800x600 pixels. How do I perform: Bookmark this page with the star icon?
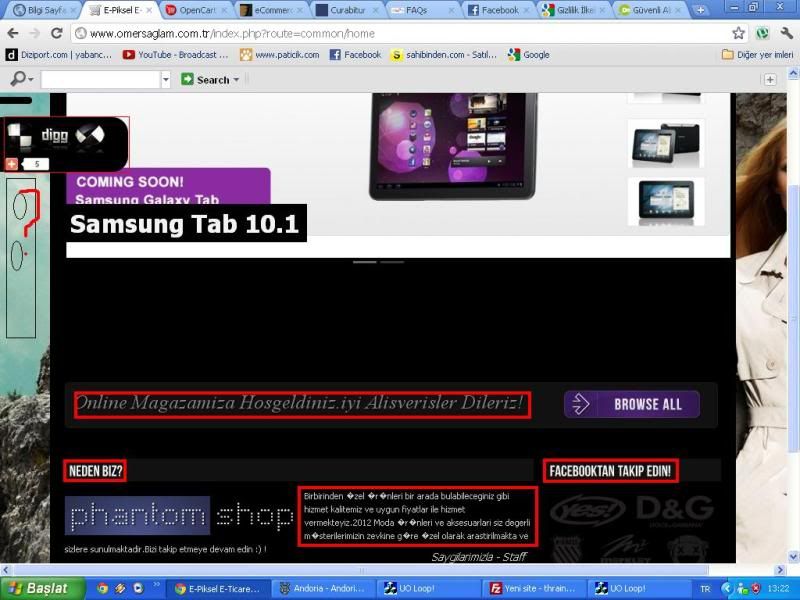[738, 34]
